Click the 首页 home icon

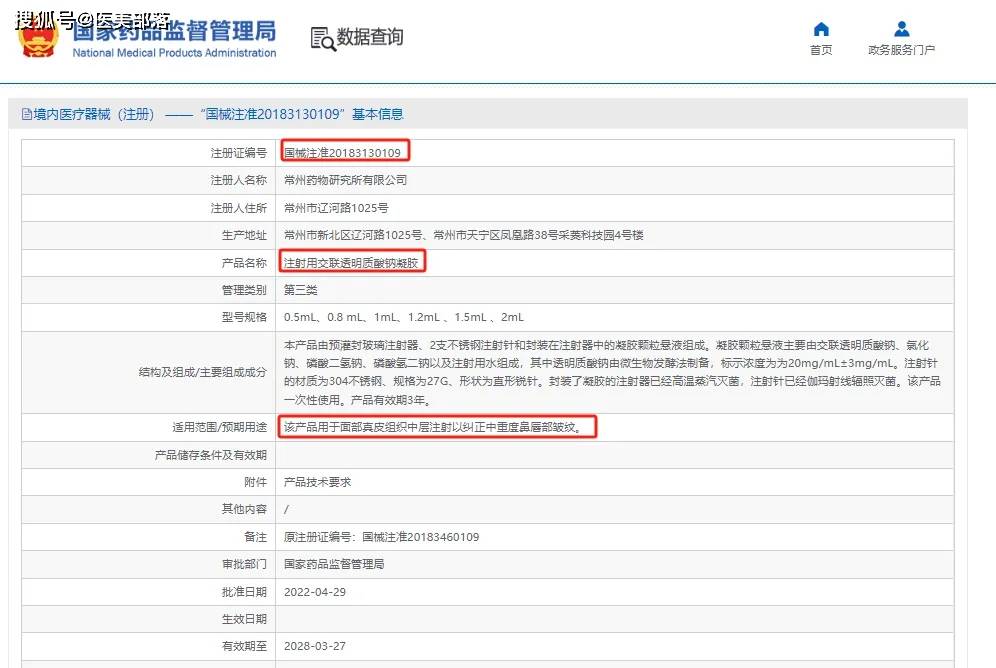click(821, 29)
